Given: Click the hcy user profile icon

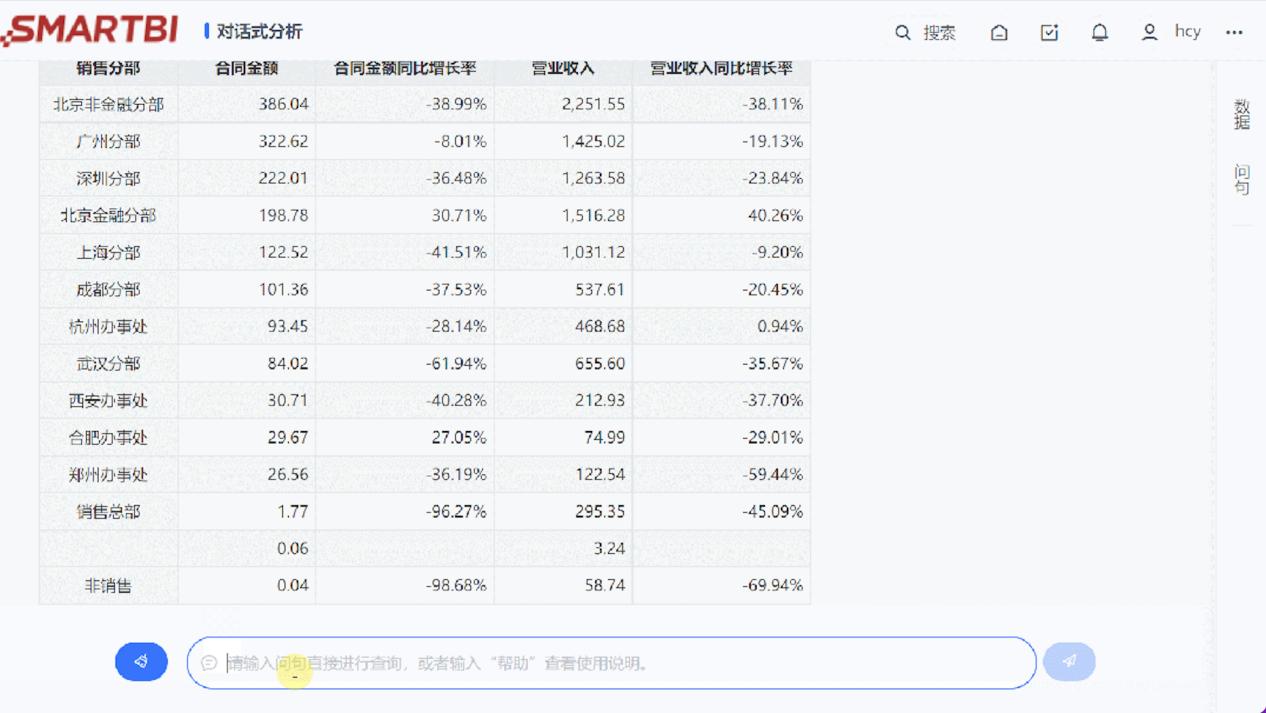Looking at the screenshot, I should pos(1150,32).
